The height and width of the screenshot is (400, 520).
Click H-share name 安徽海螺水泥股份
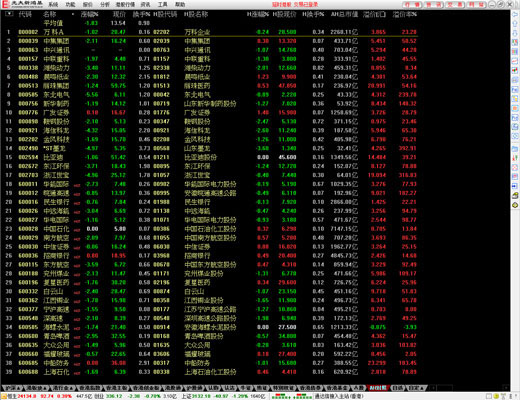210,327
